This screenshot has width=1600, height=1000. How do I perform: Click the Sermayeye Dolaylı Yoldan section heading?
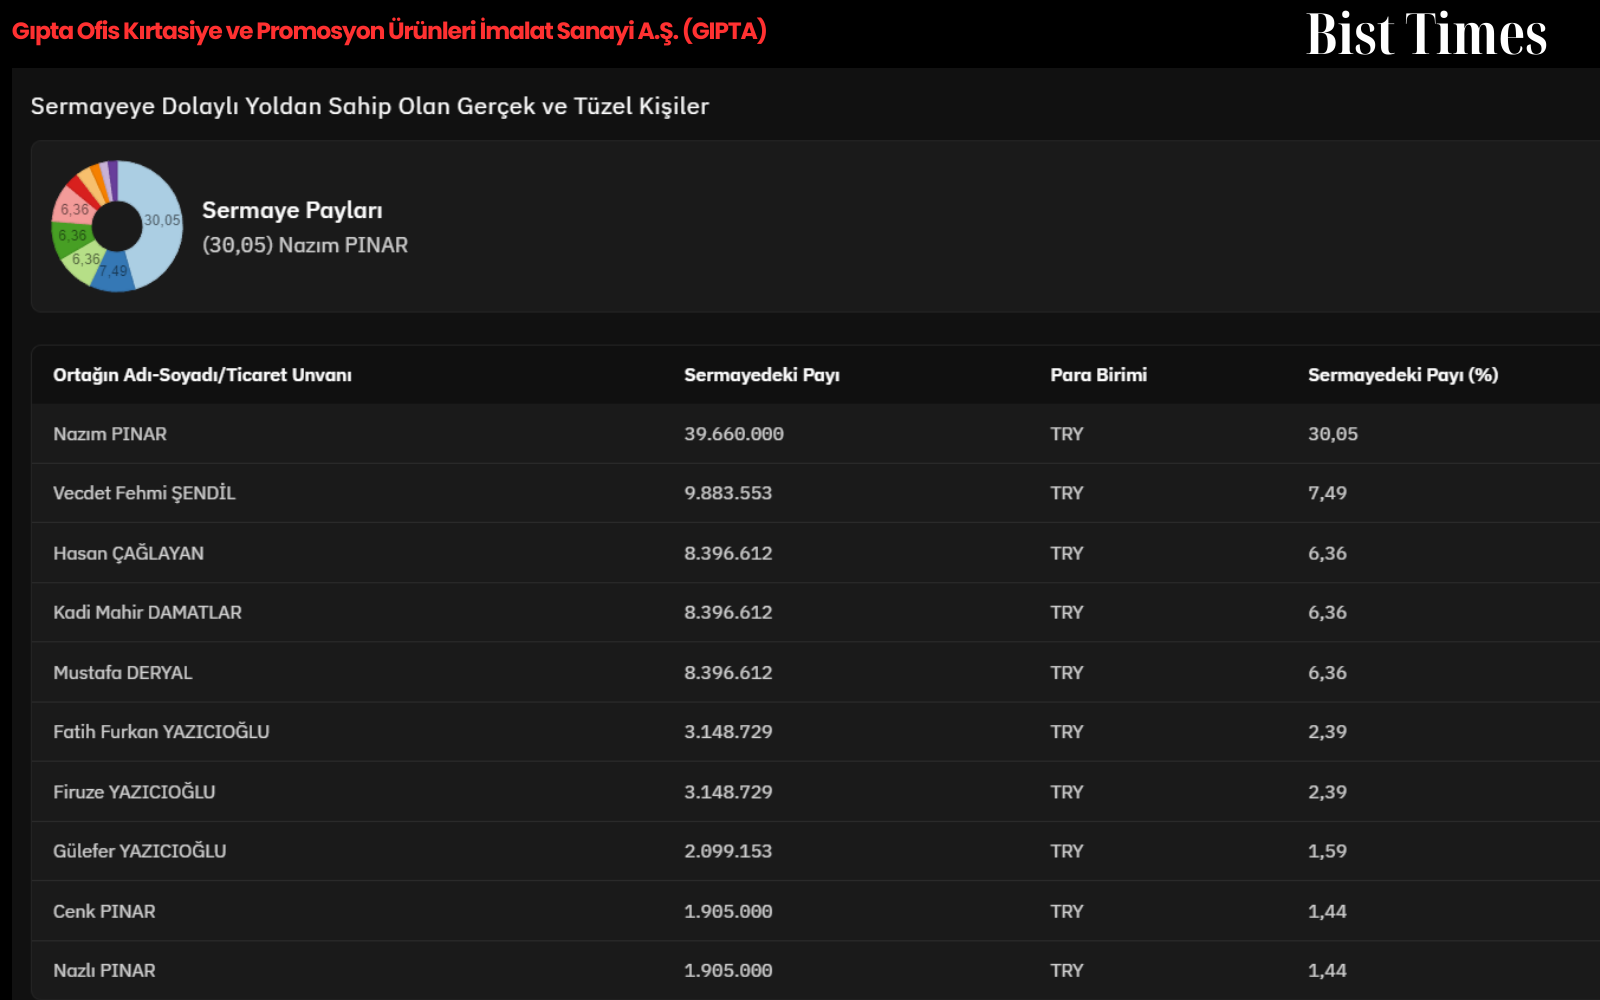point(370,106)
